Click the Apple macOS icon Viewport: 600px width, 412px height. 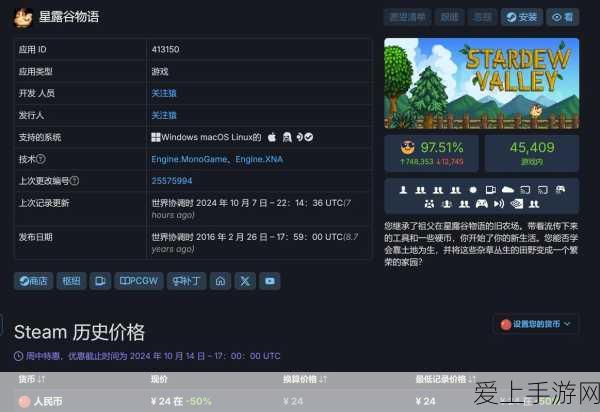272,137
